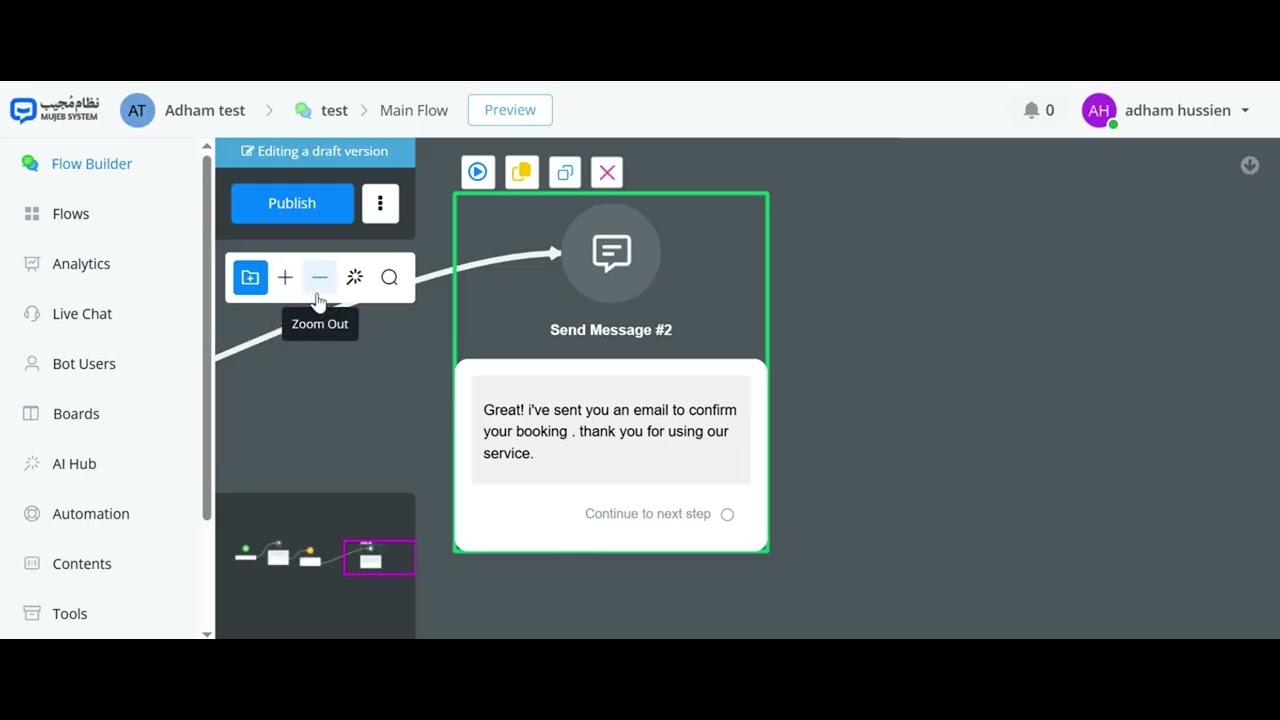Open the notifications bell

coord(1031,110)
